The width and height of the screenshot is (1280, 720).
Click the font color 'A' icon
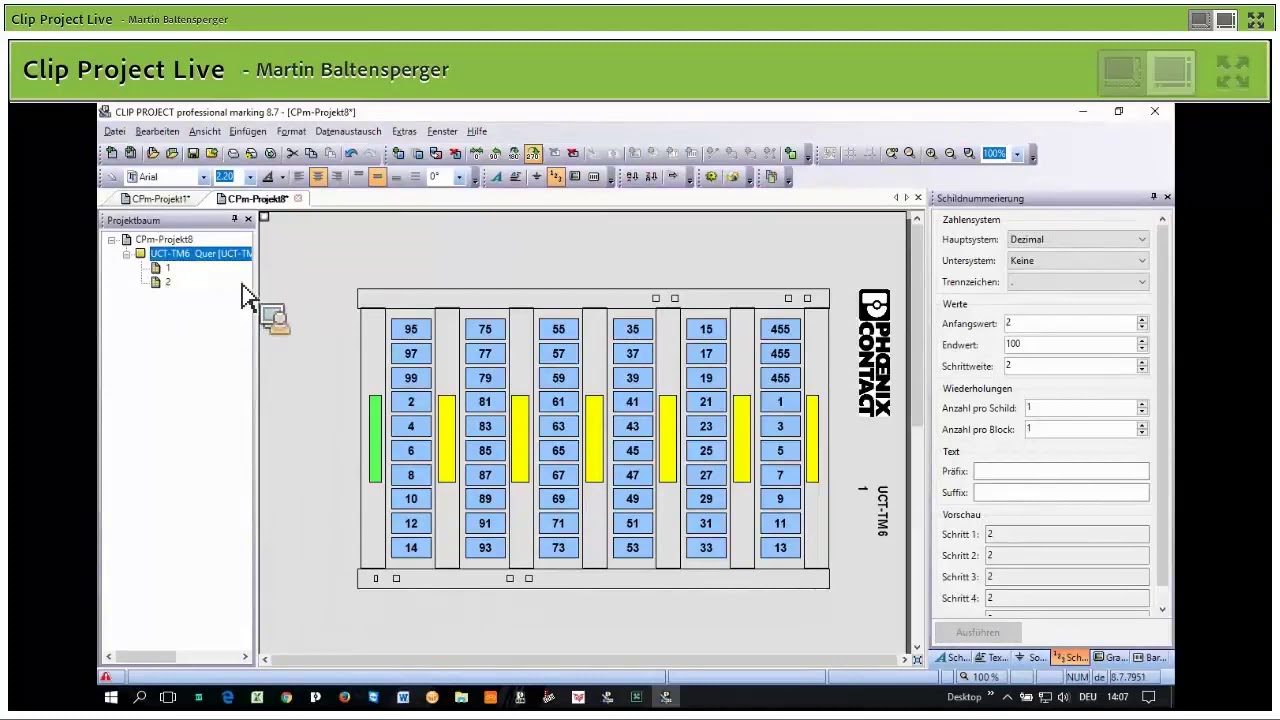coord(268,177)
